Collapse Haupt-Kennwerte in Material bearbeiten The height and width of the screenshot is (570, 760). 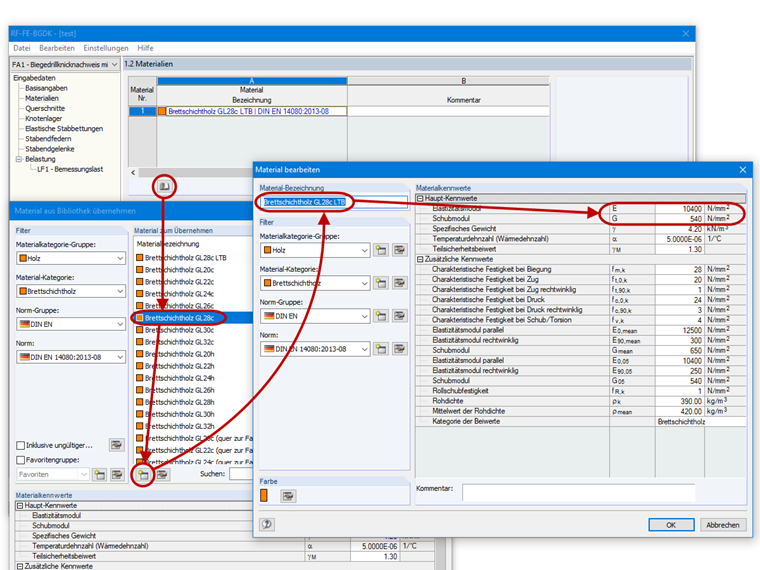[x=420, y=198]
